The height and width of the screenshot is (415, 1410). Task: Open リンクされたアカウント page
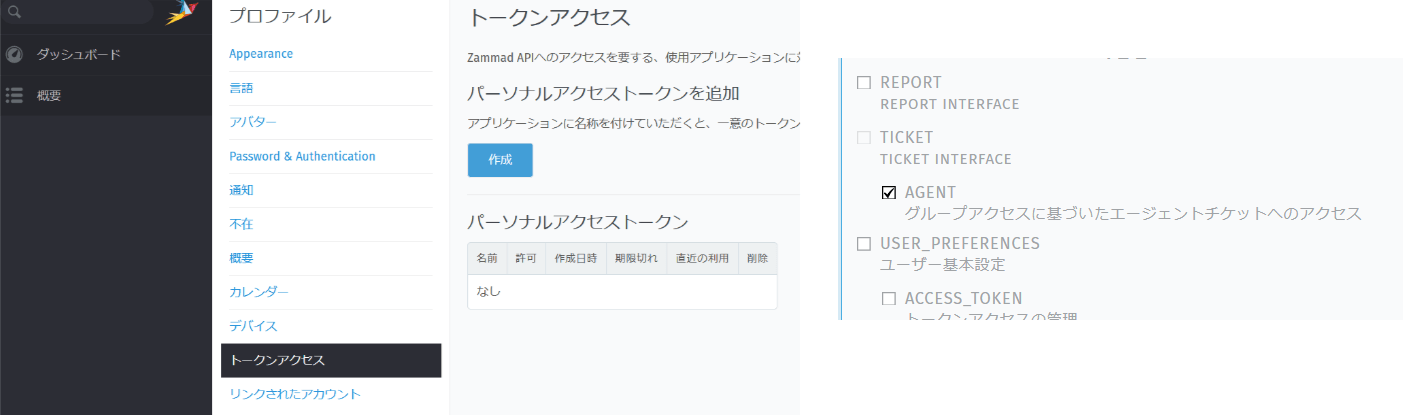(294, 394)
